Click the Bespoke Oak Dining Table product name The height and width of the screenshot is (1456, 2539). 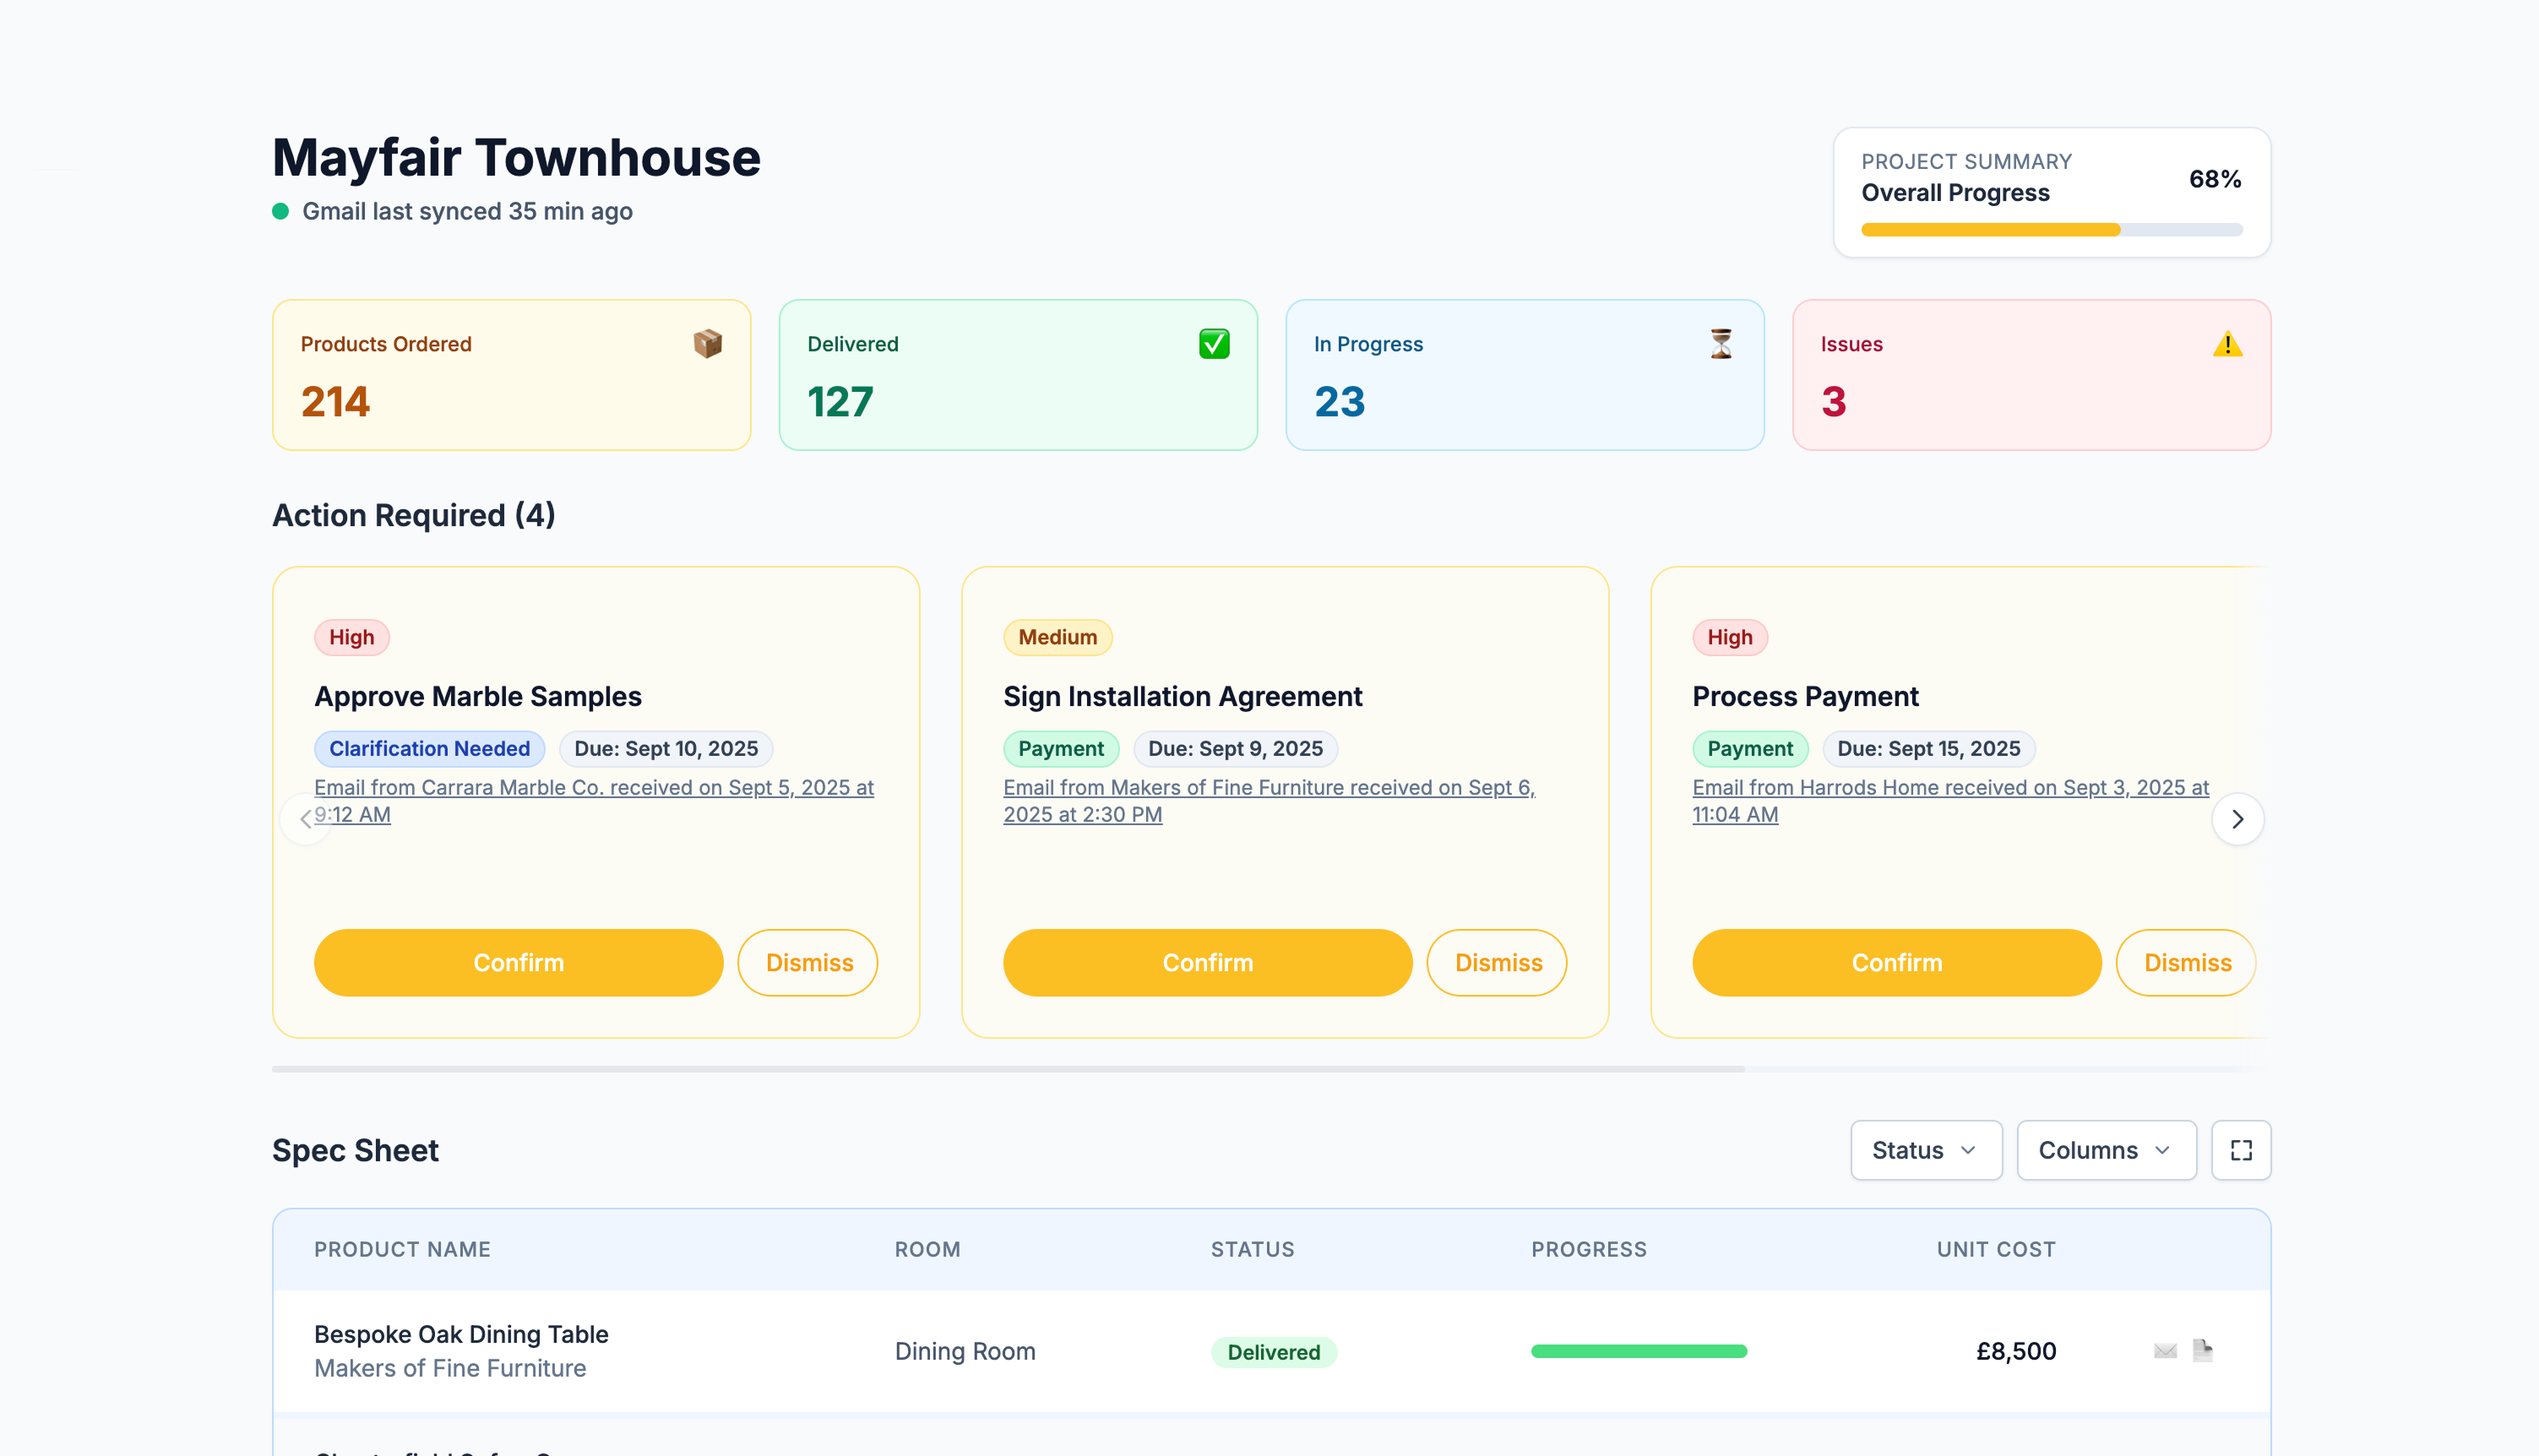click(x=461, y=1334)
